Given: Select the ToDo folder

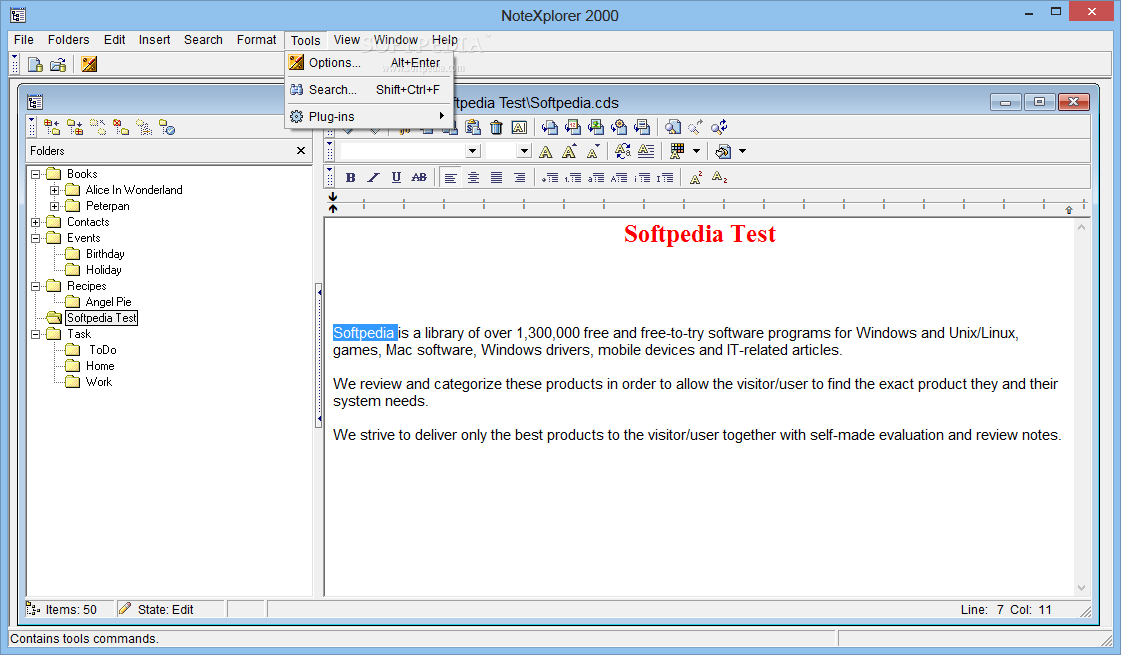Looking at the screenshot, I should [102, 350].
